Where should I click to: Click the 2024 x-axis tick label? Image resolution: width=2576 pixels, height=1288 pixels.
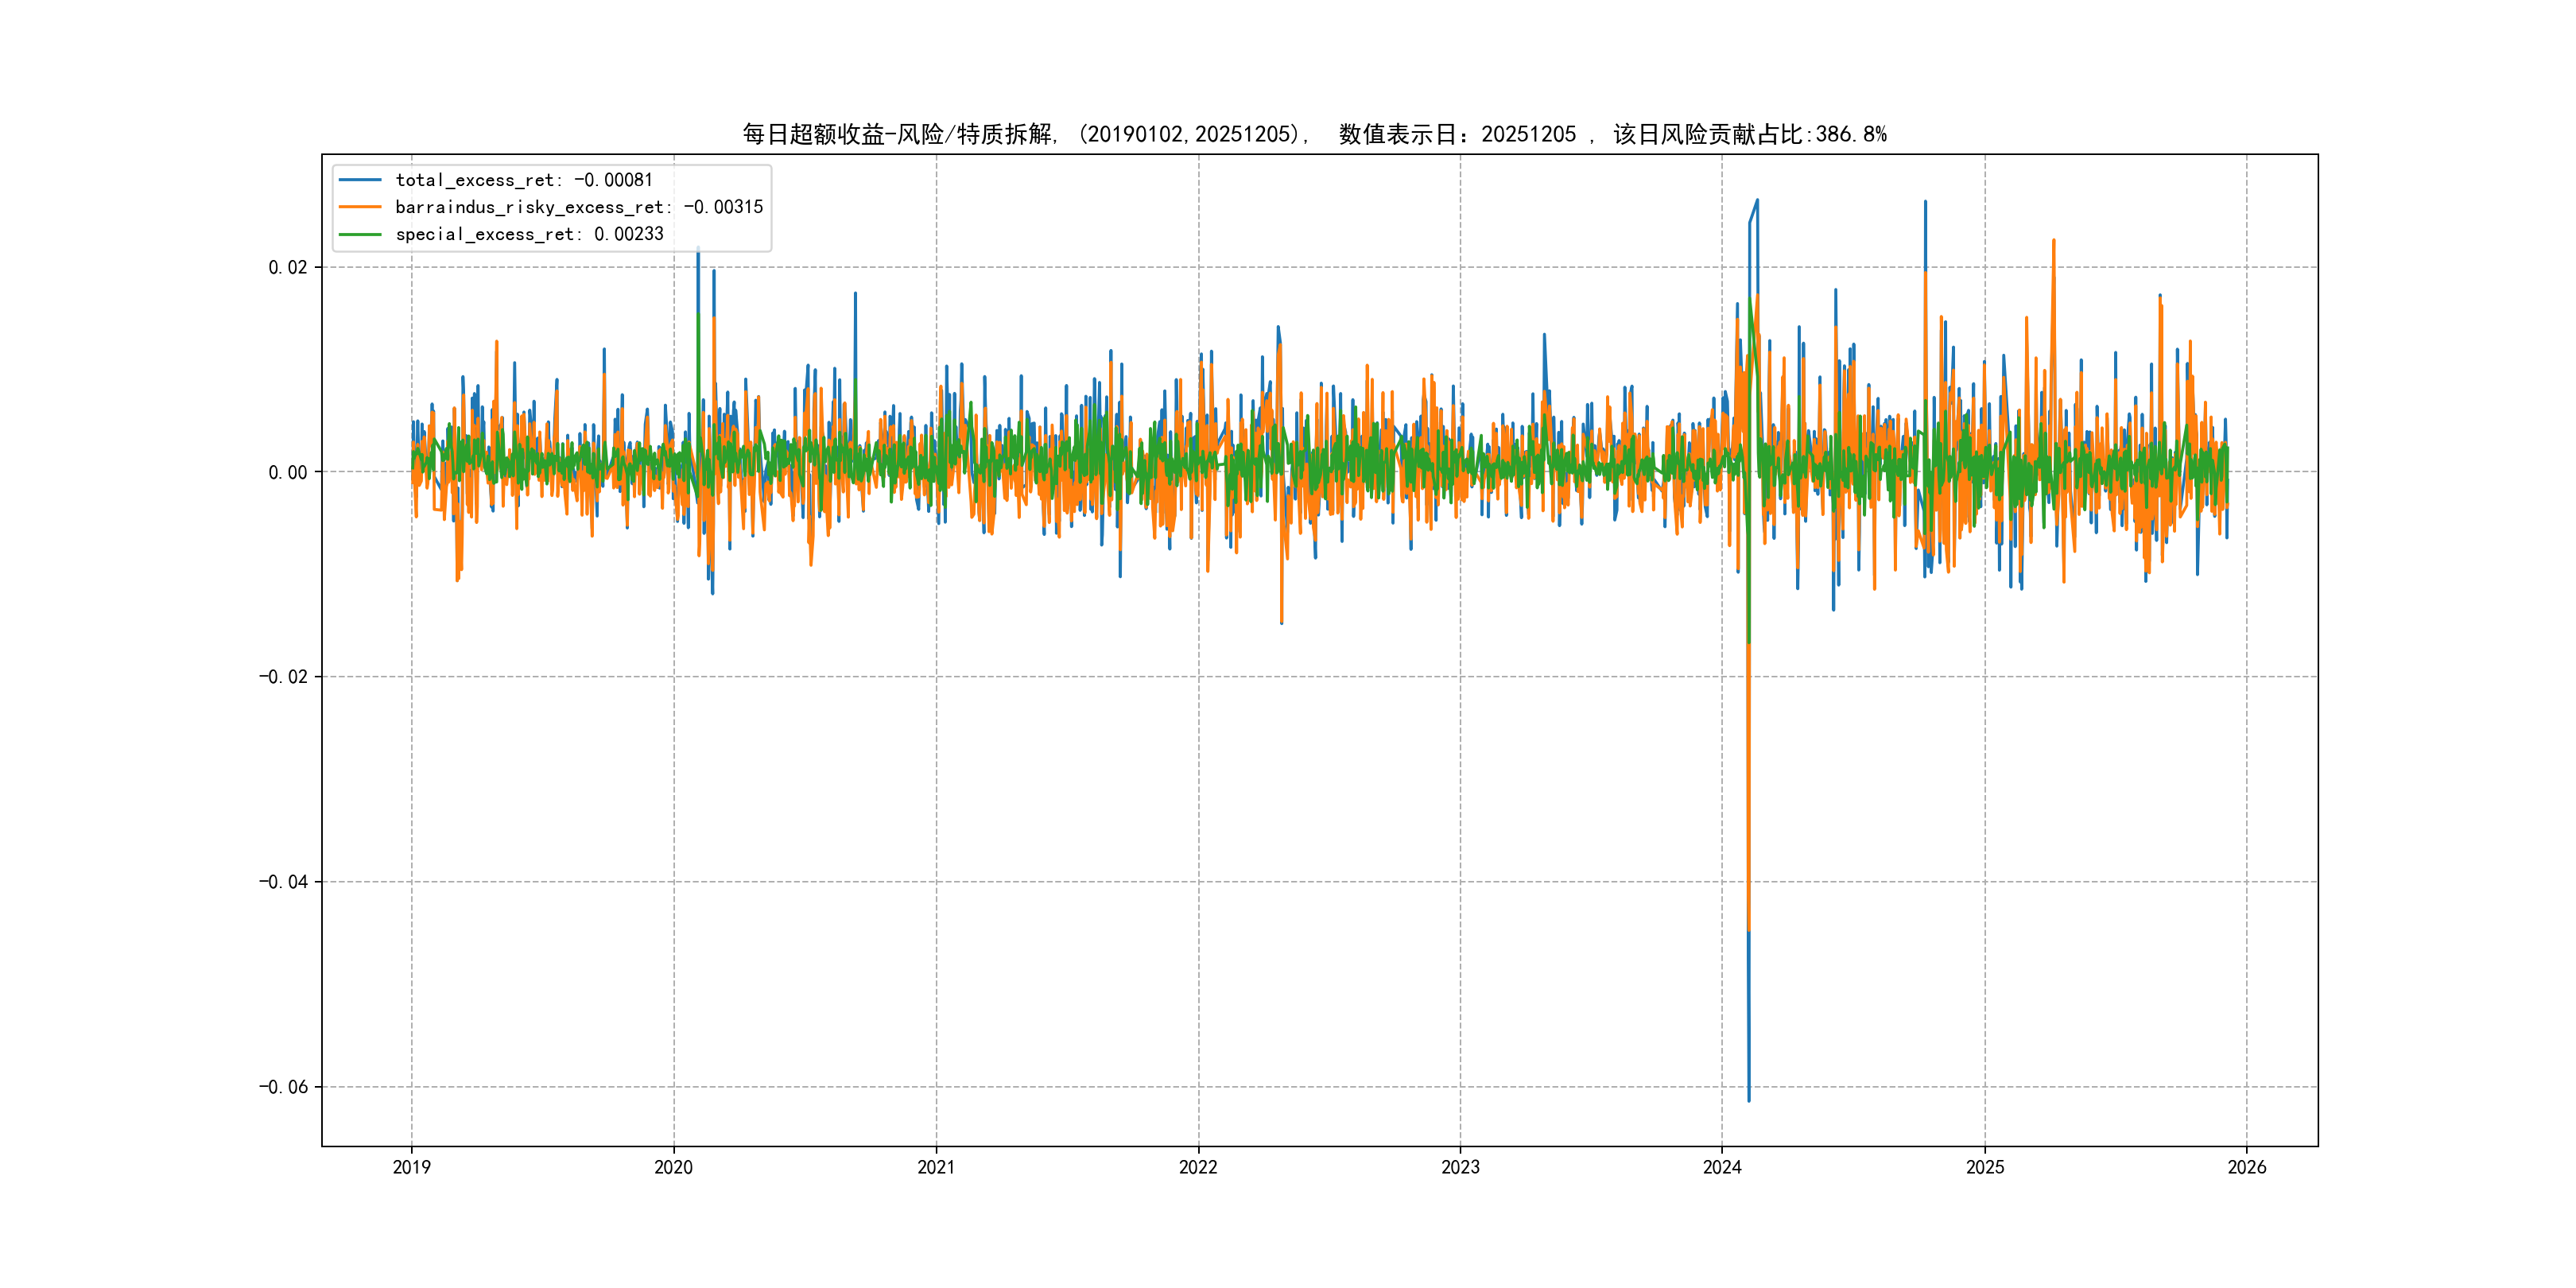[x=1722, y=1167]
